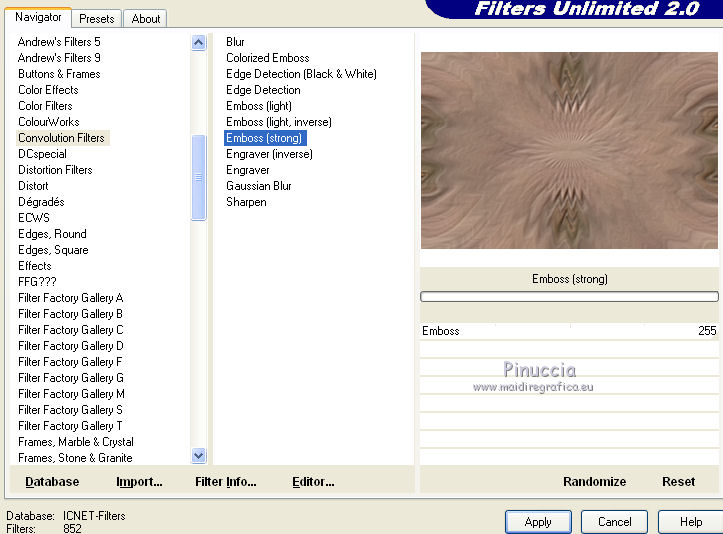Choose the plain Engraver filter
Screen dimensions: 723x534
click(x=248, y=170)
